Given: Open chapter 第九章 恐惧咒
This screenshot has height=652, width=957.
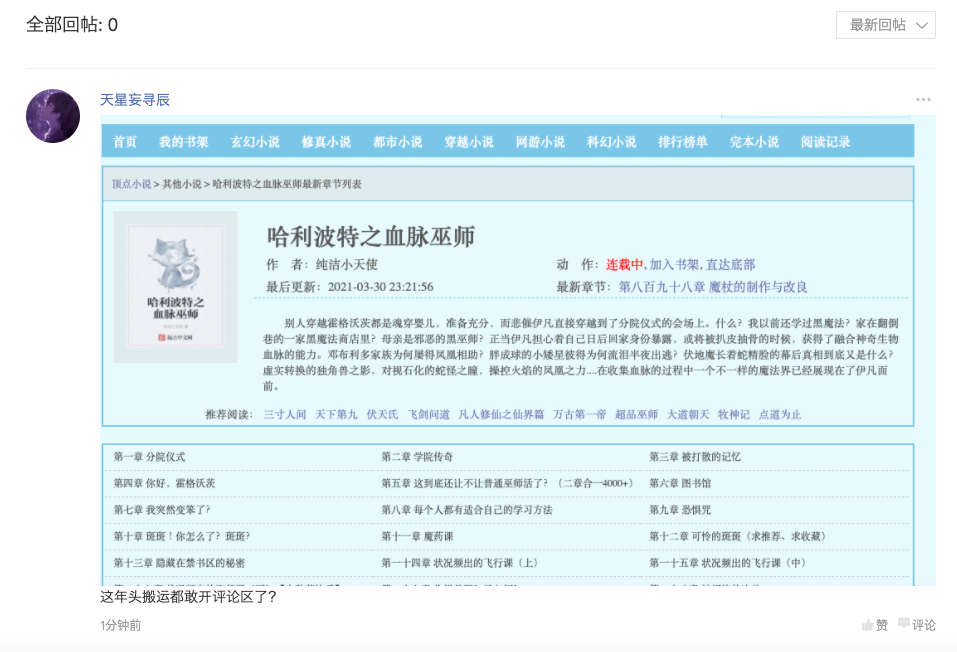Looking at the screenshot, I should 680,510.
